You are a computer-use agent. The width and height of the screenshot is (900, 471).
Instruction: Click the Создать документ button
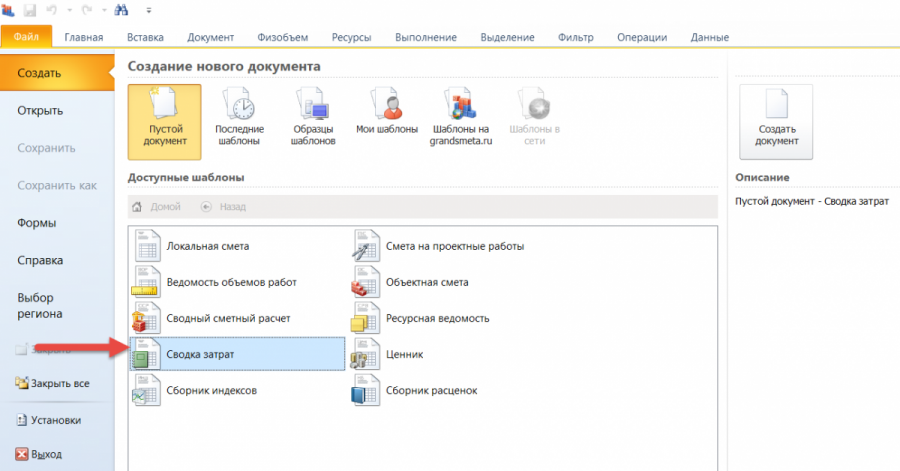point(776,122)
